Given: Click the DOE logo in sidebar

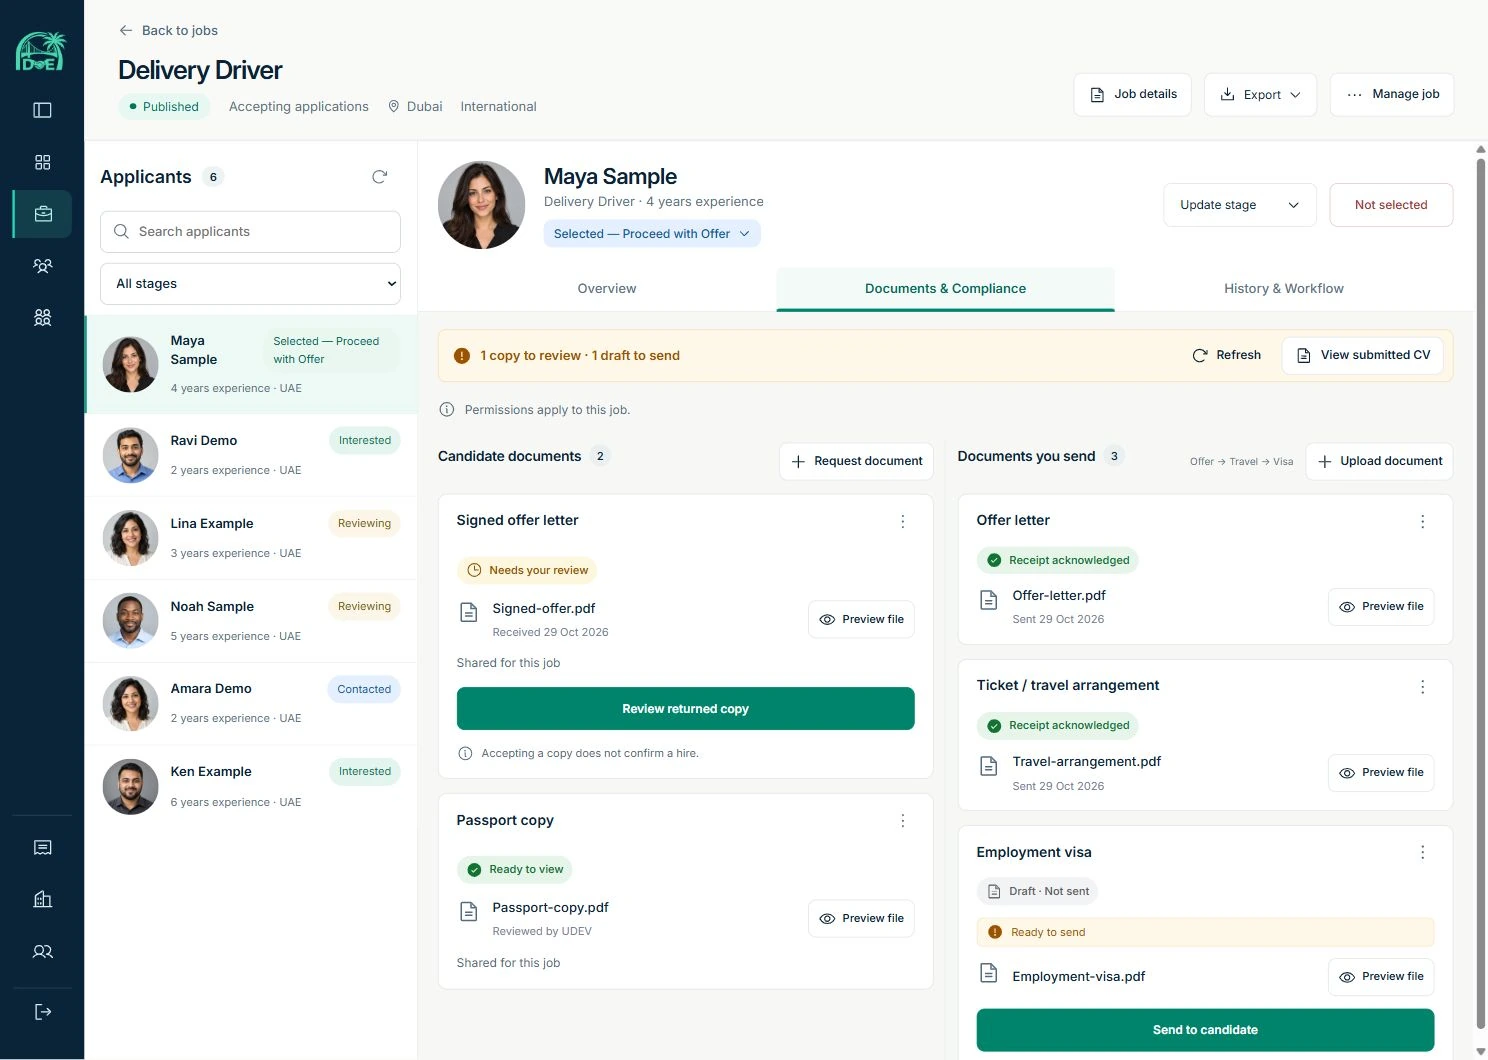Looking at the screenshot, I should tap(41, 52).
